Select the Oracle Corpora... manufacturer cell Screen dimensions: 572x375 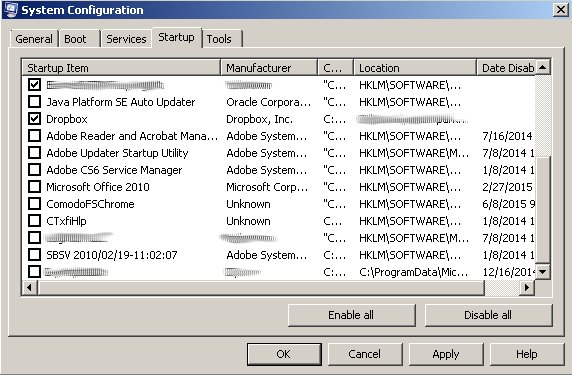(268, 102)
